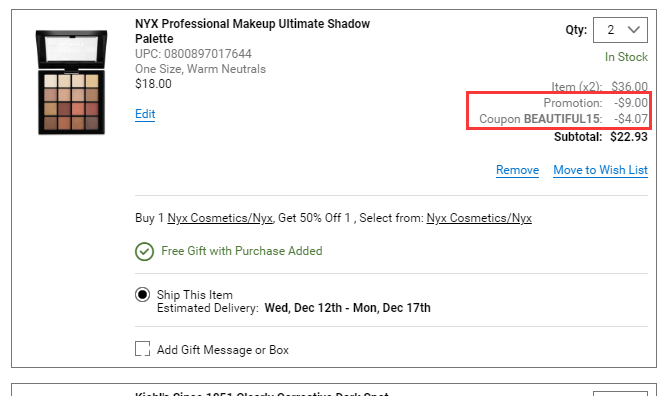Click the In Stock status text
This screenshot has height=396, width=668.
pos(626,57)
